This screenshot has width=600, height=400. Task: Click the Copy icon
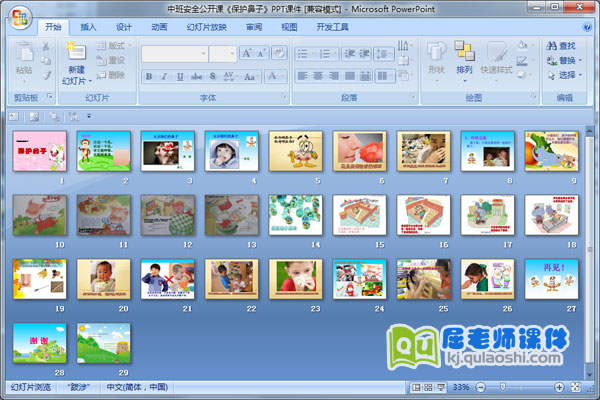46,60
